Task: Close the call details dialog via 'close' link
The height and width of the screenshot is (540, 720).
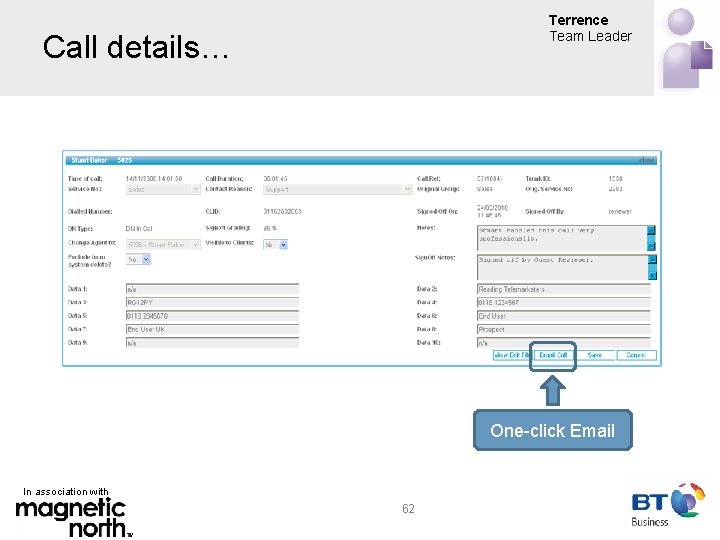Action: 647,160
